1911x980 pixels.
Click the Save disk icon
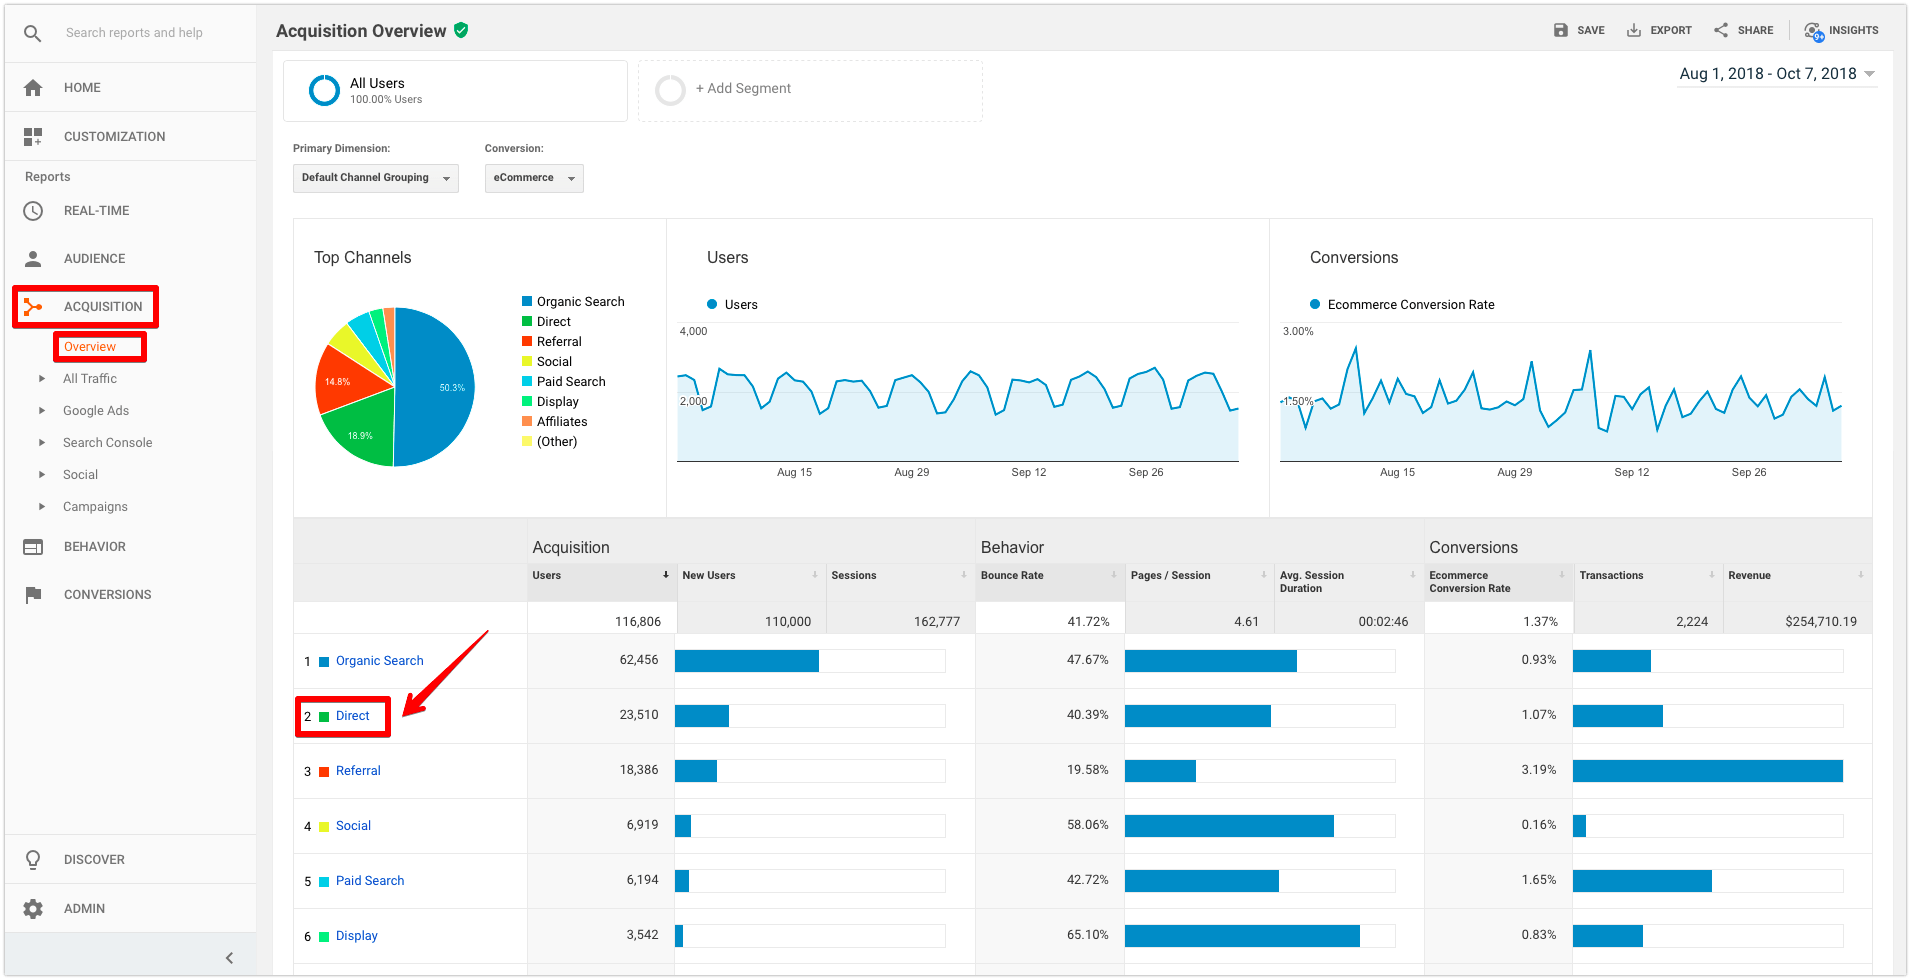[x=1561, y=30]
